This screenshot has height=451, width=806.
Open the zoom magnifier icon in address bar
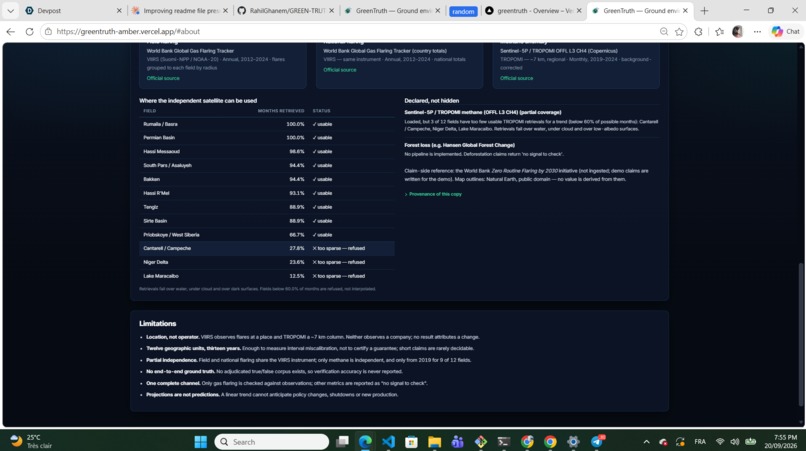click(664, 31)
